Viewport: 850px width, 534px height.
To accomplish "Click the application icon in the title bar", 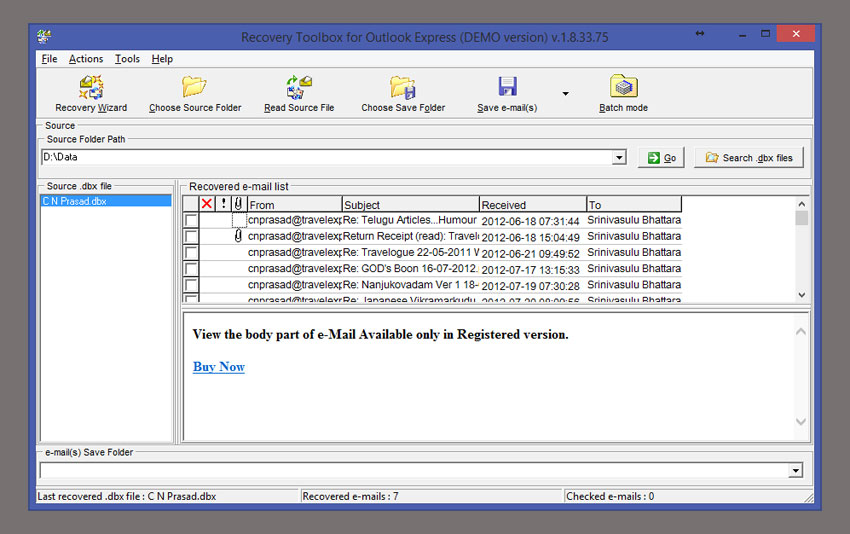I will coord(44,37).
